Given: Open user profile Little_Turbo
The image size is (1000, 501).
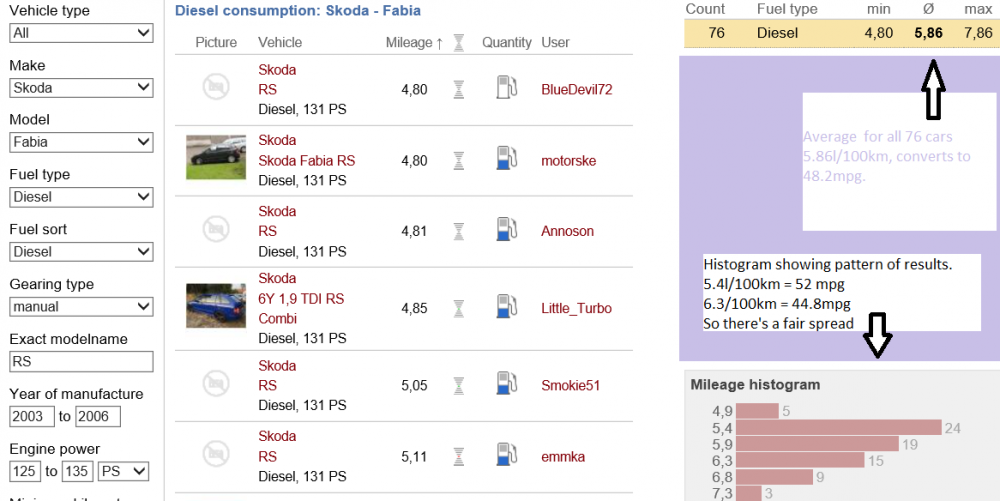Looking at the screenshot, I should click(576, 309).
